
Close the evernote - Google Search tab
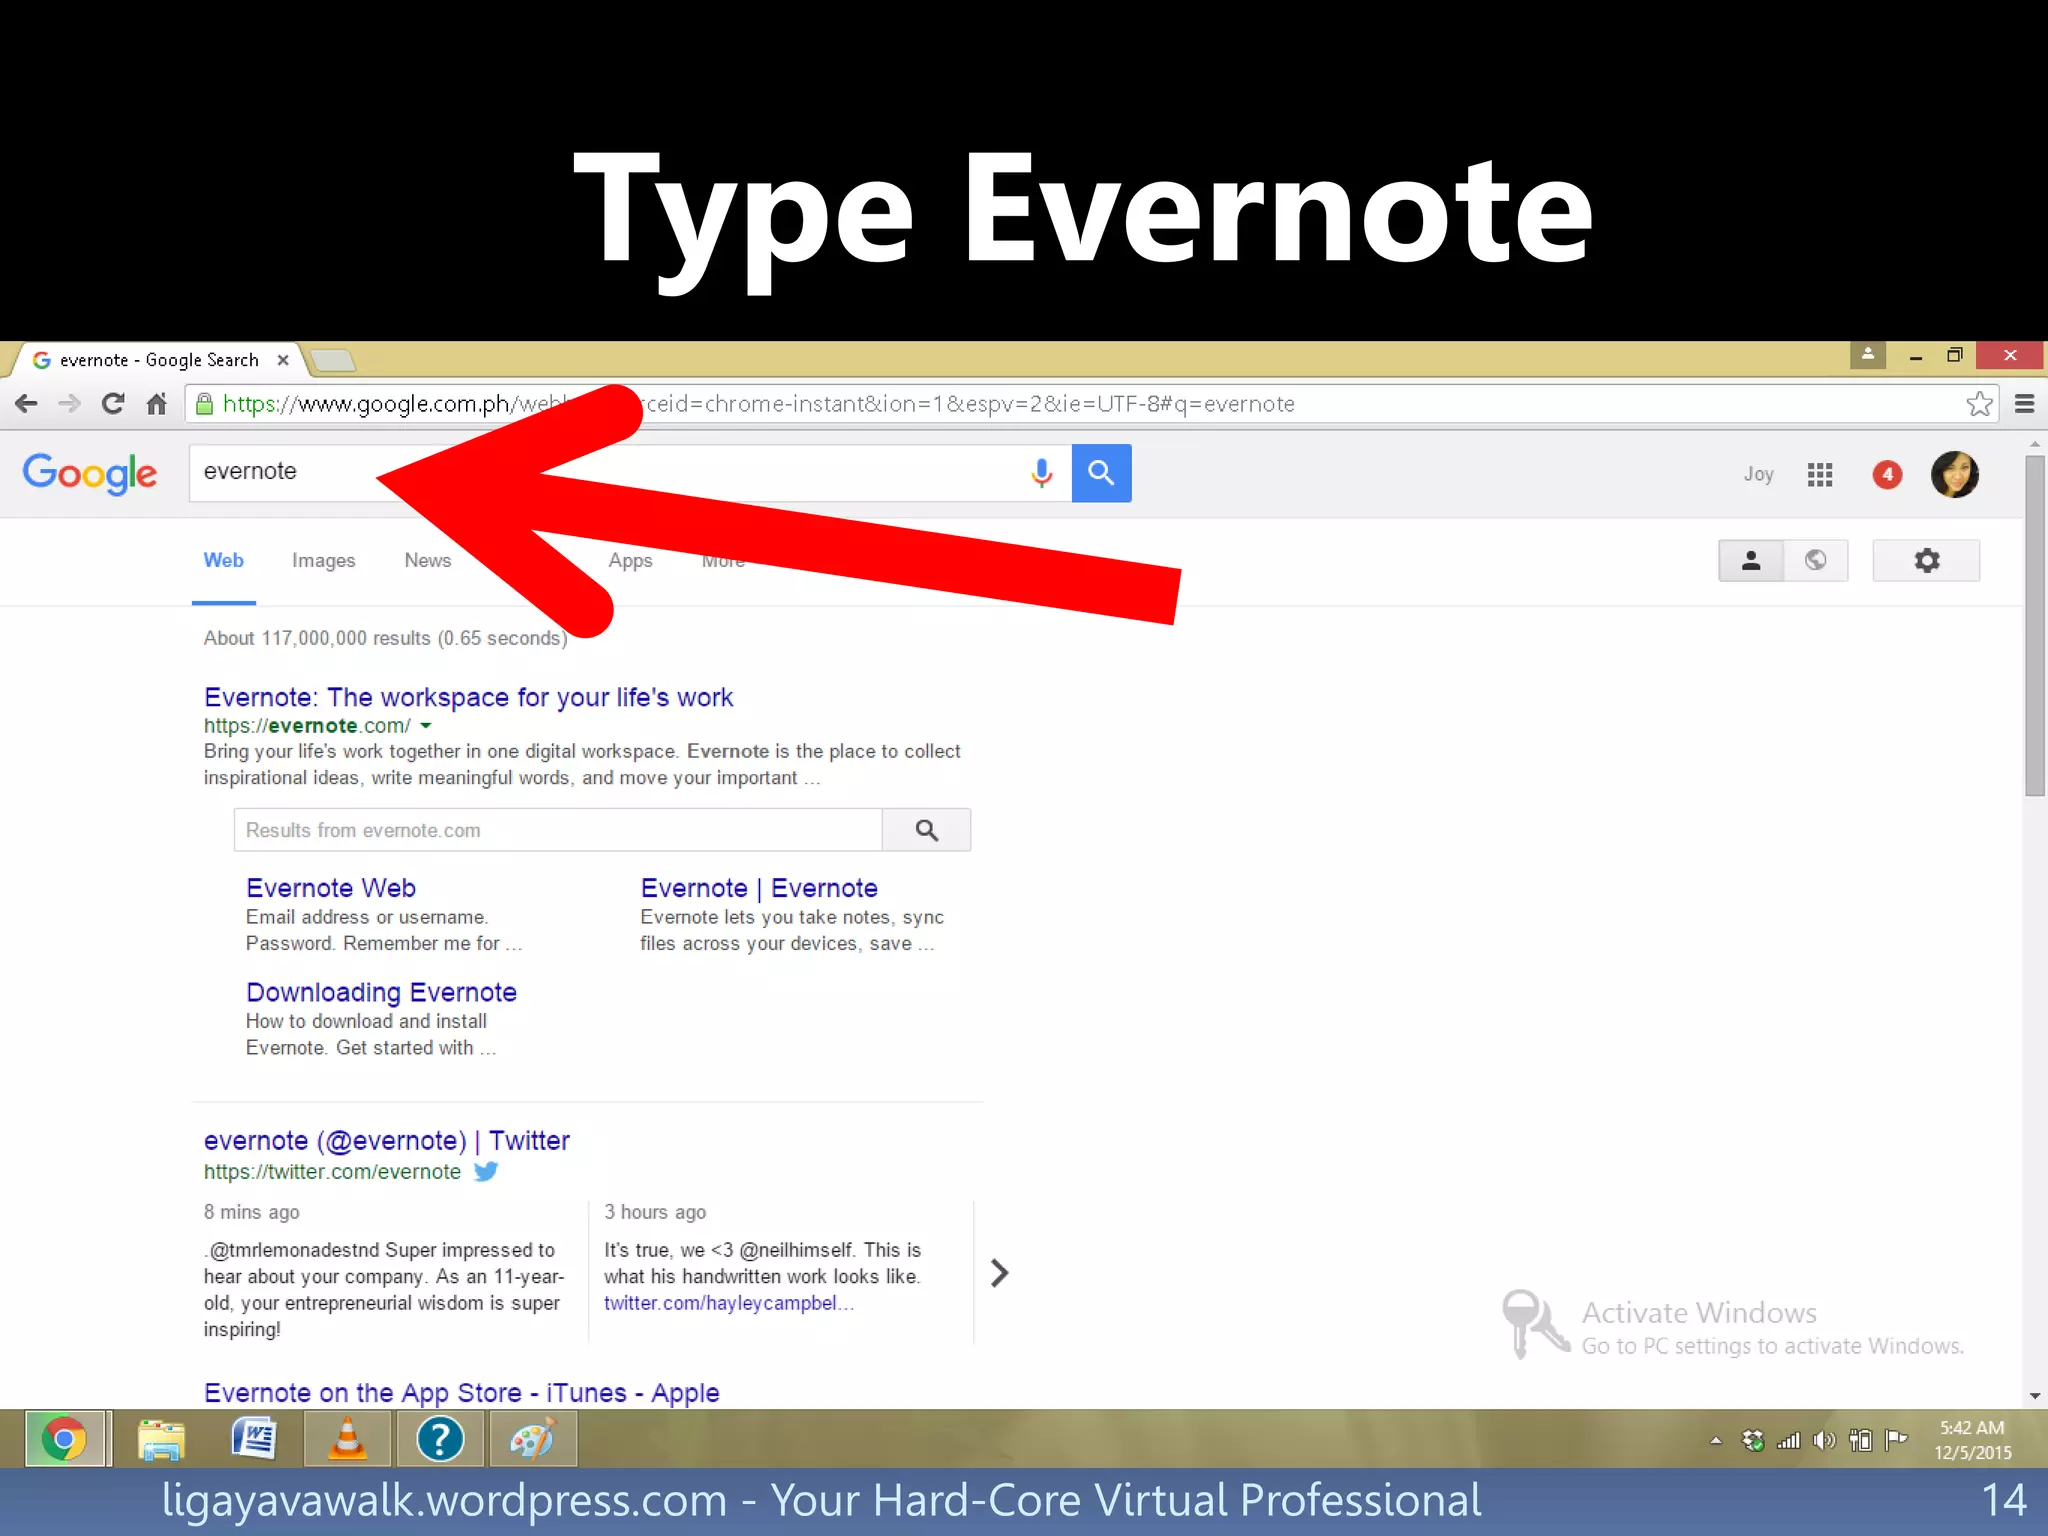(283, 360)
